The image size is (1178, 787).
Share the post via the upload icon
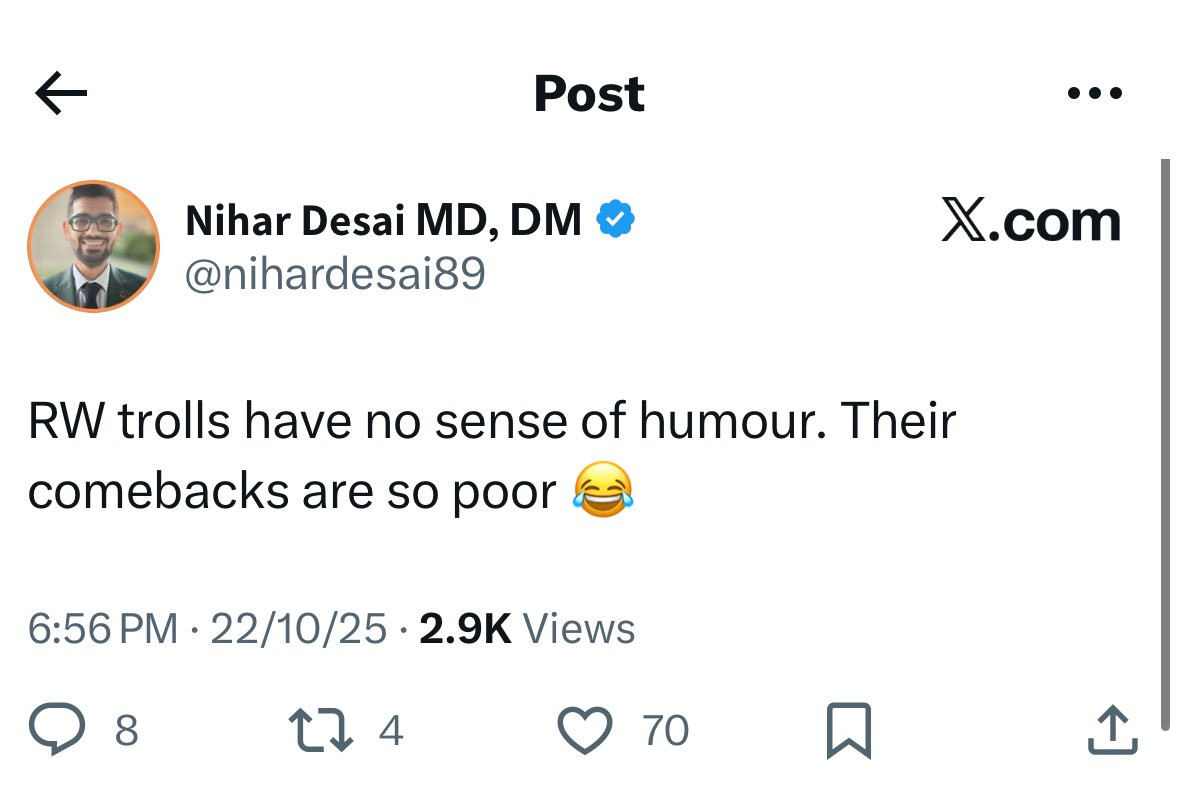[x=1113, y=731]
